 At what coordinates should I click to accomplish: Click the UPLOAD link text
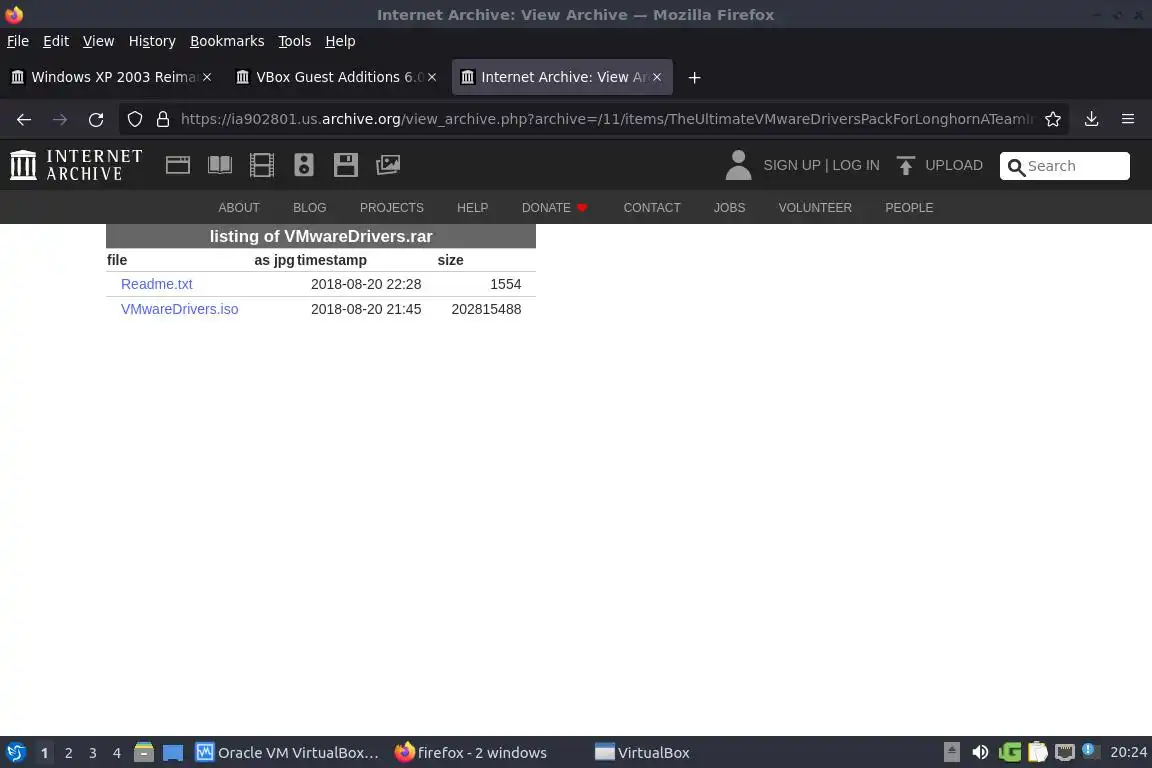tap(954, 165)
